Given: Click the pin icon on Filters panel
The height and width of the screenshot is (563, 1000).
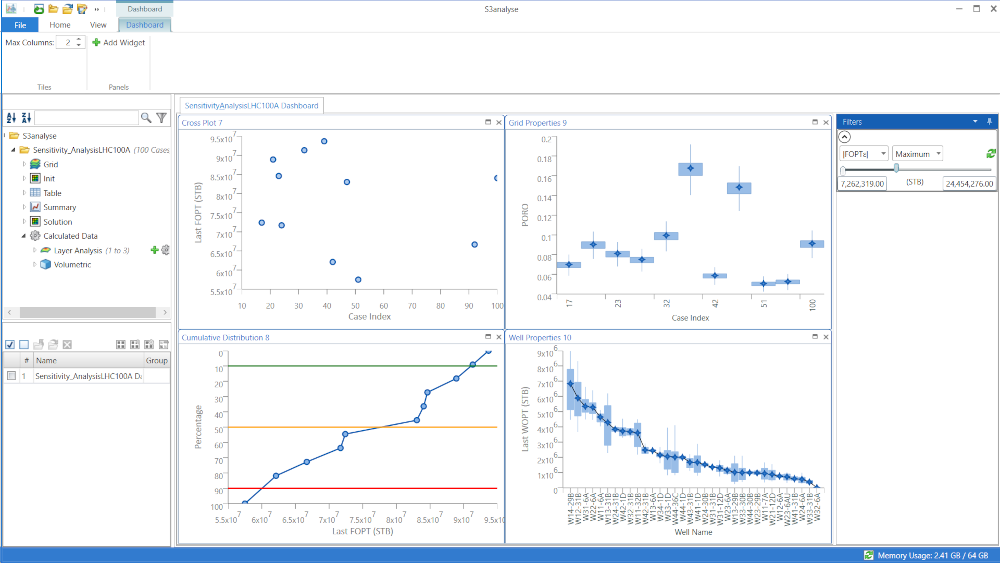Looking at the screenshot, I should [x=990, y=121].
